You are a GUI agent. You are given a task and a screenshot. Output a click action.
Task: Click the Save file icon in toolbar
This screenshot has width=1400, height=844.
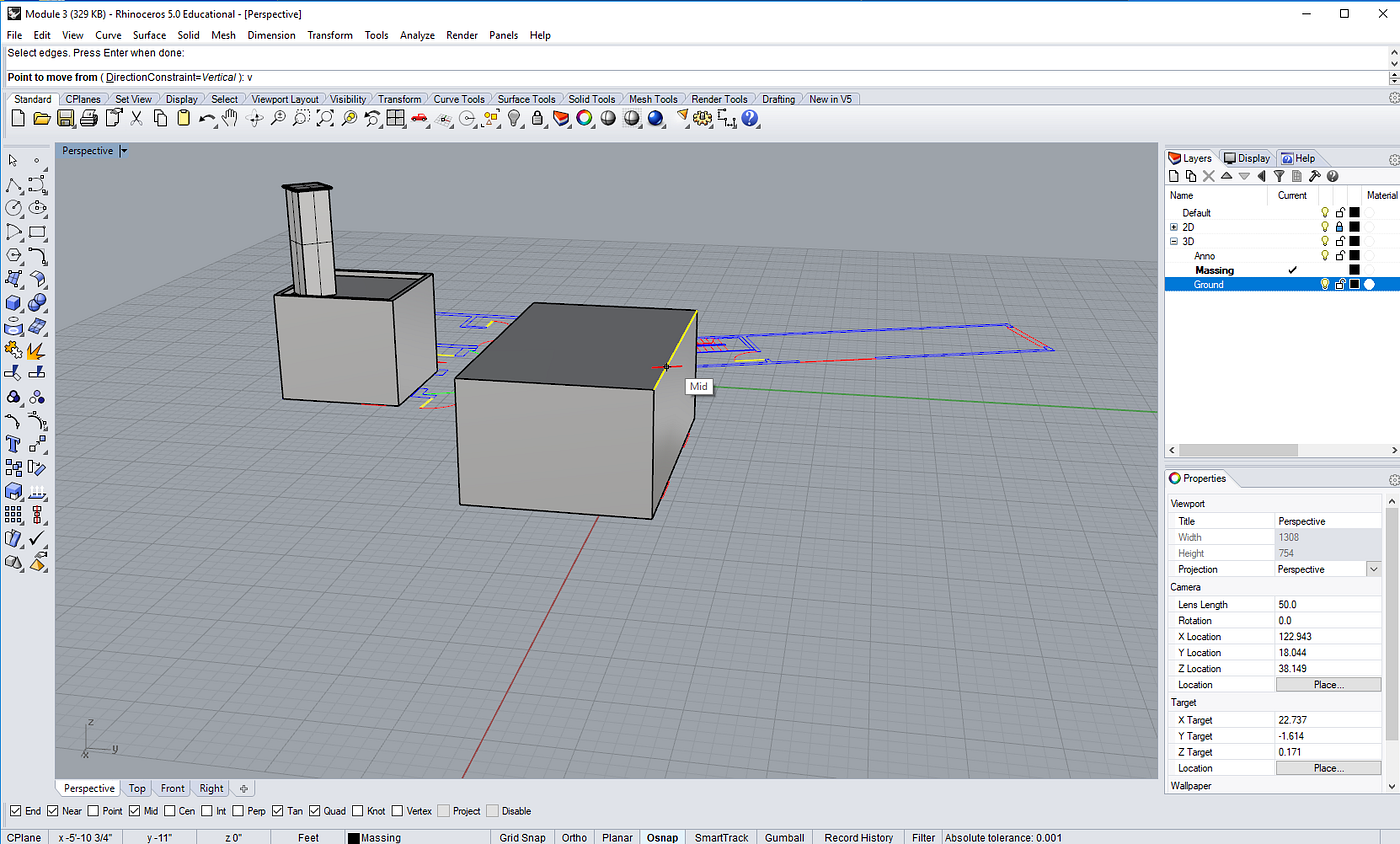[x=65, y=119]
